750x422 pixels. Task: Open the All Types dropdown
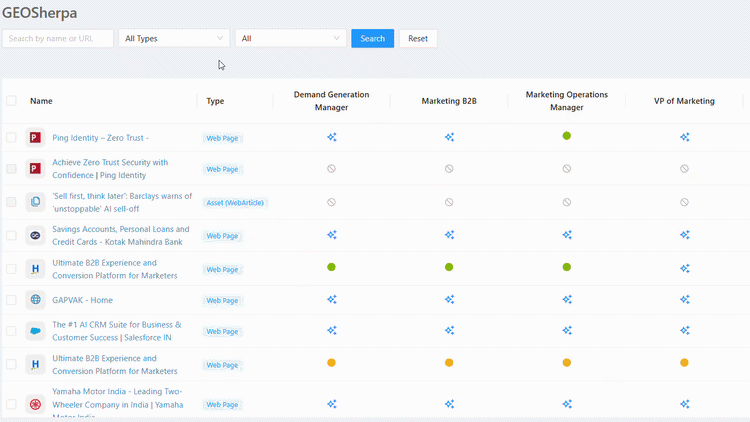click(174, 38)
